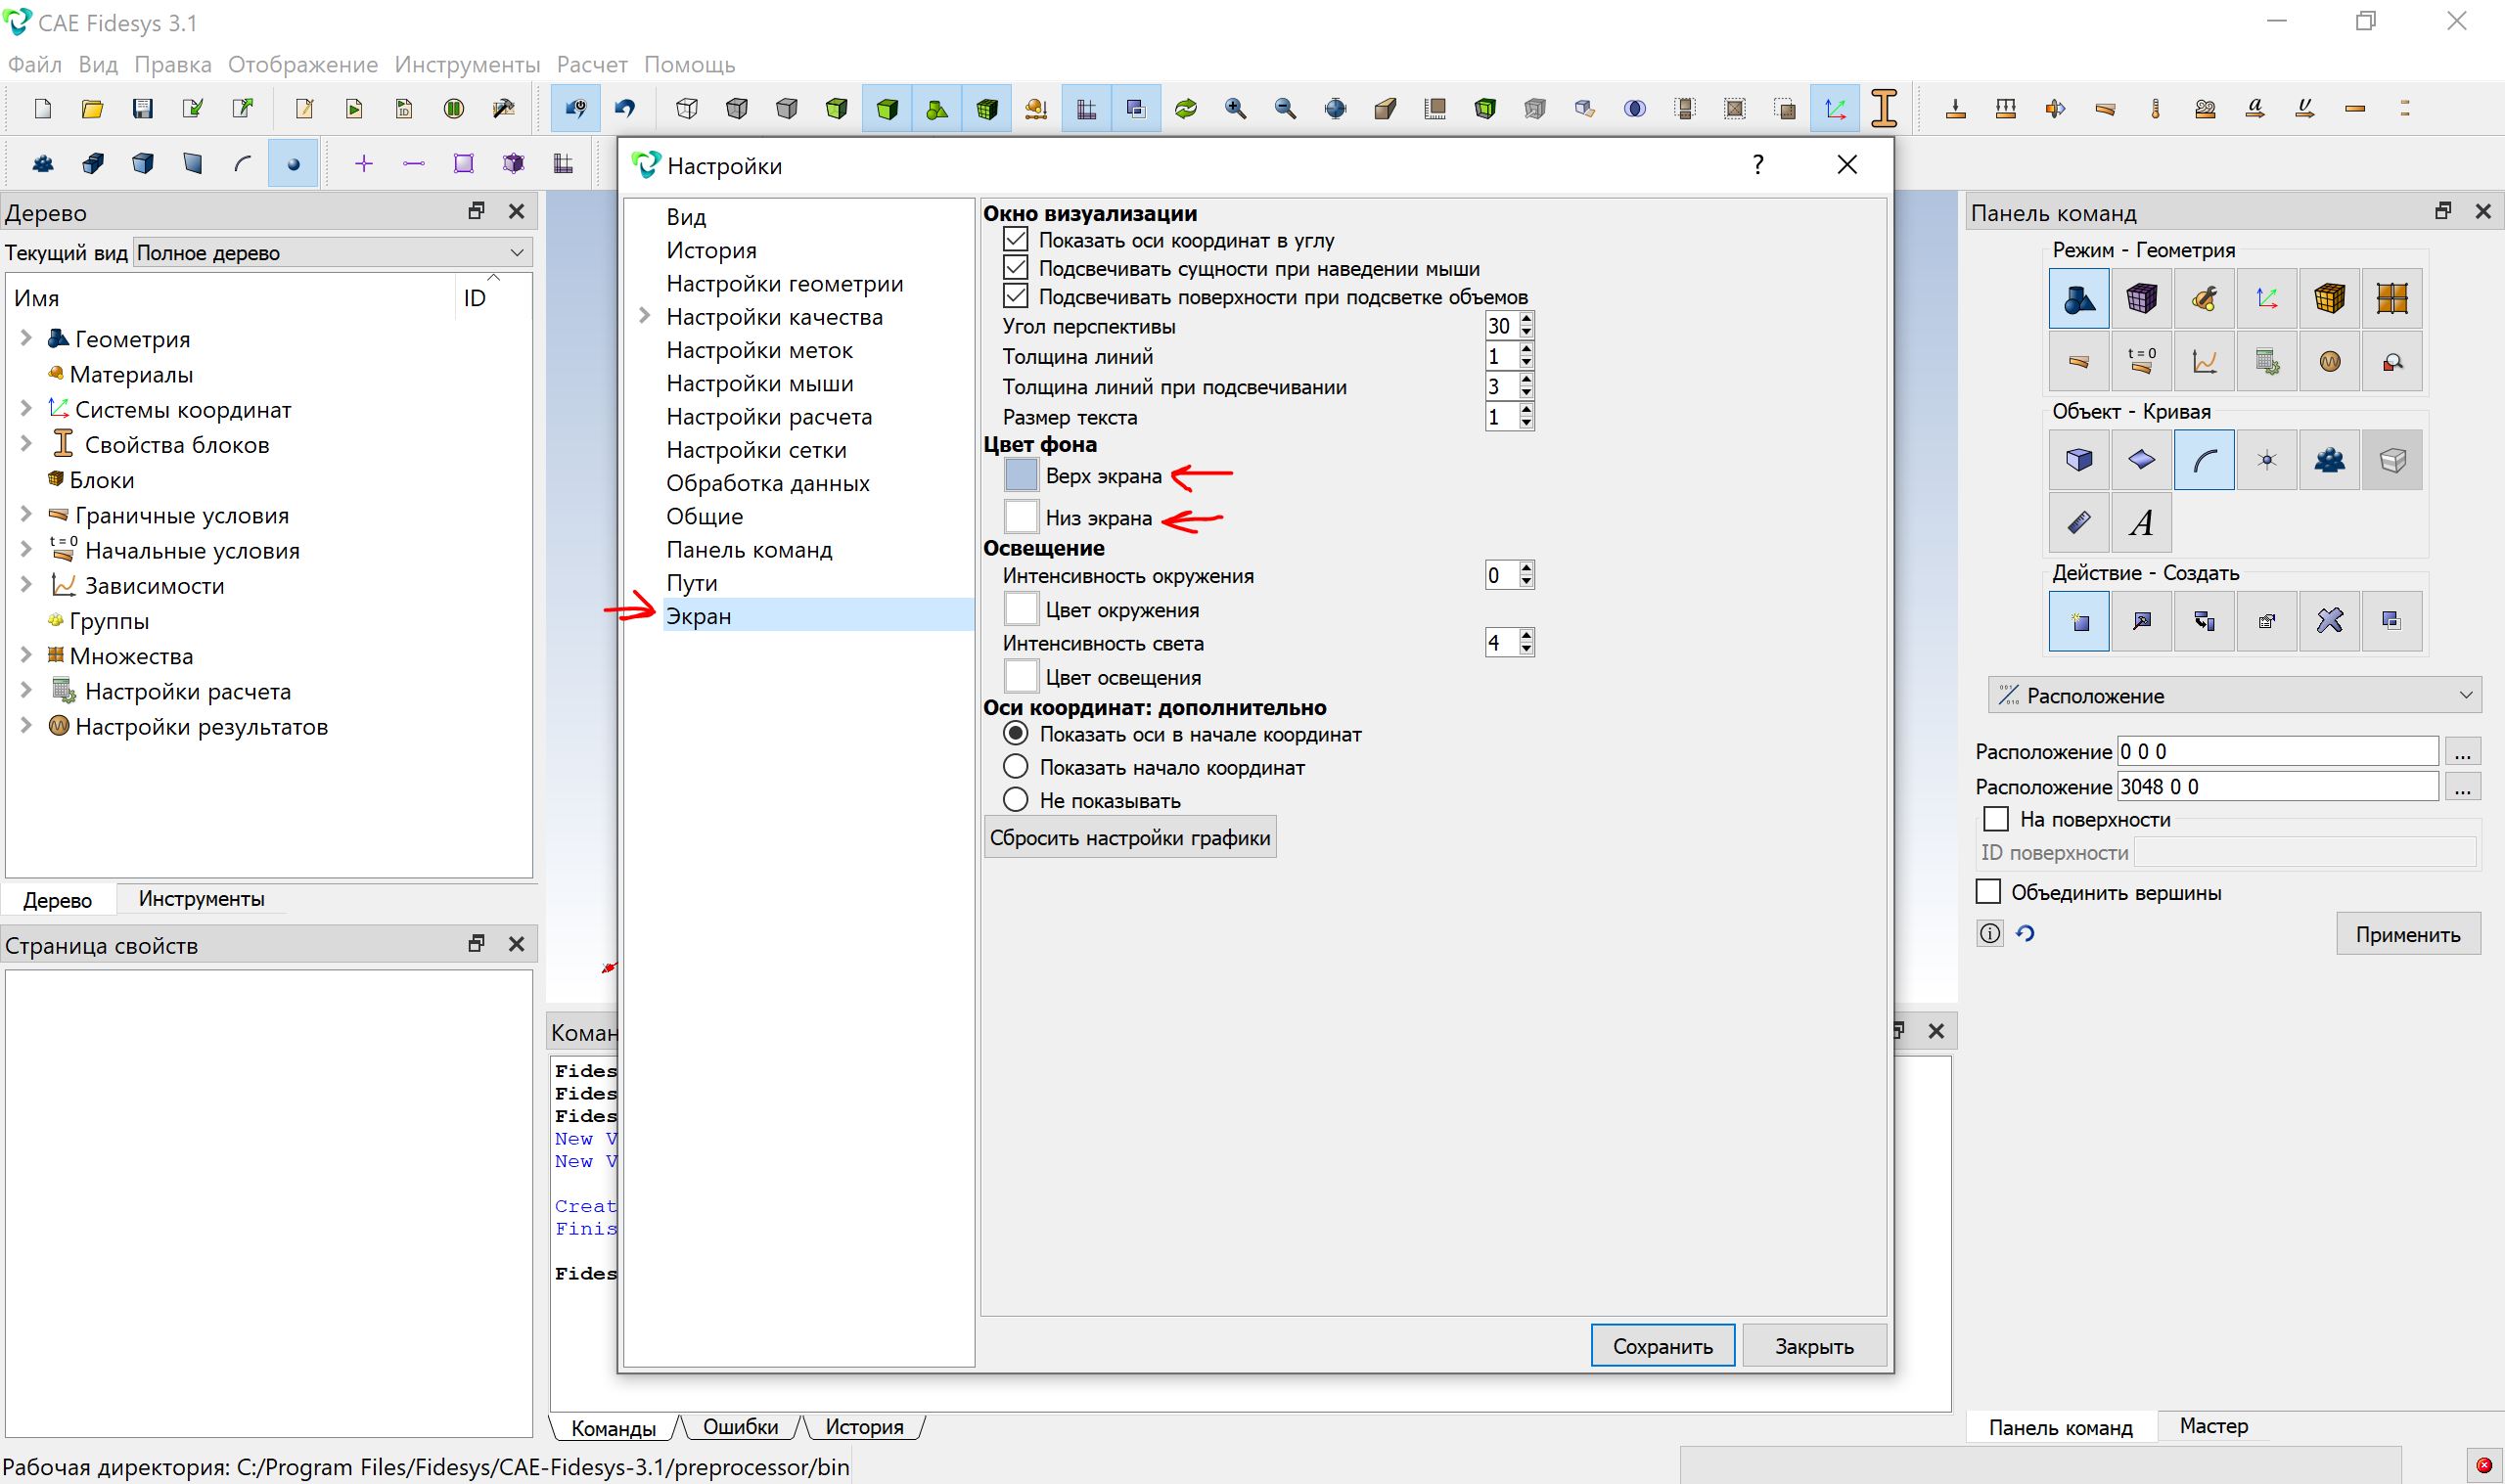Click 'Цвет освещения' color swatch
This screenshot has height=1484, width=2505.
1020,676
